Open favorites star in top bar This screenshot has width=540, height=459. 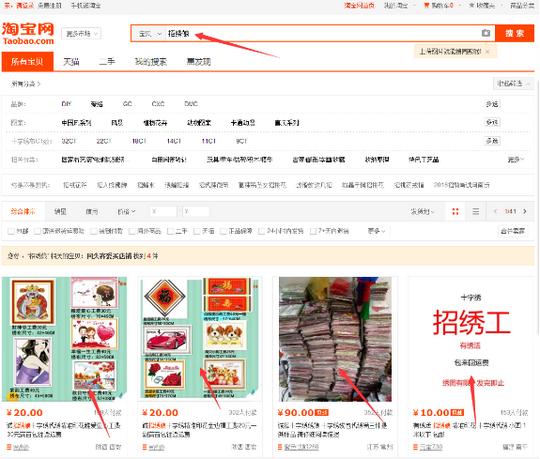[482, 5]
